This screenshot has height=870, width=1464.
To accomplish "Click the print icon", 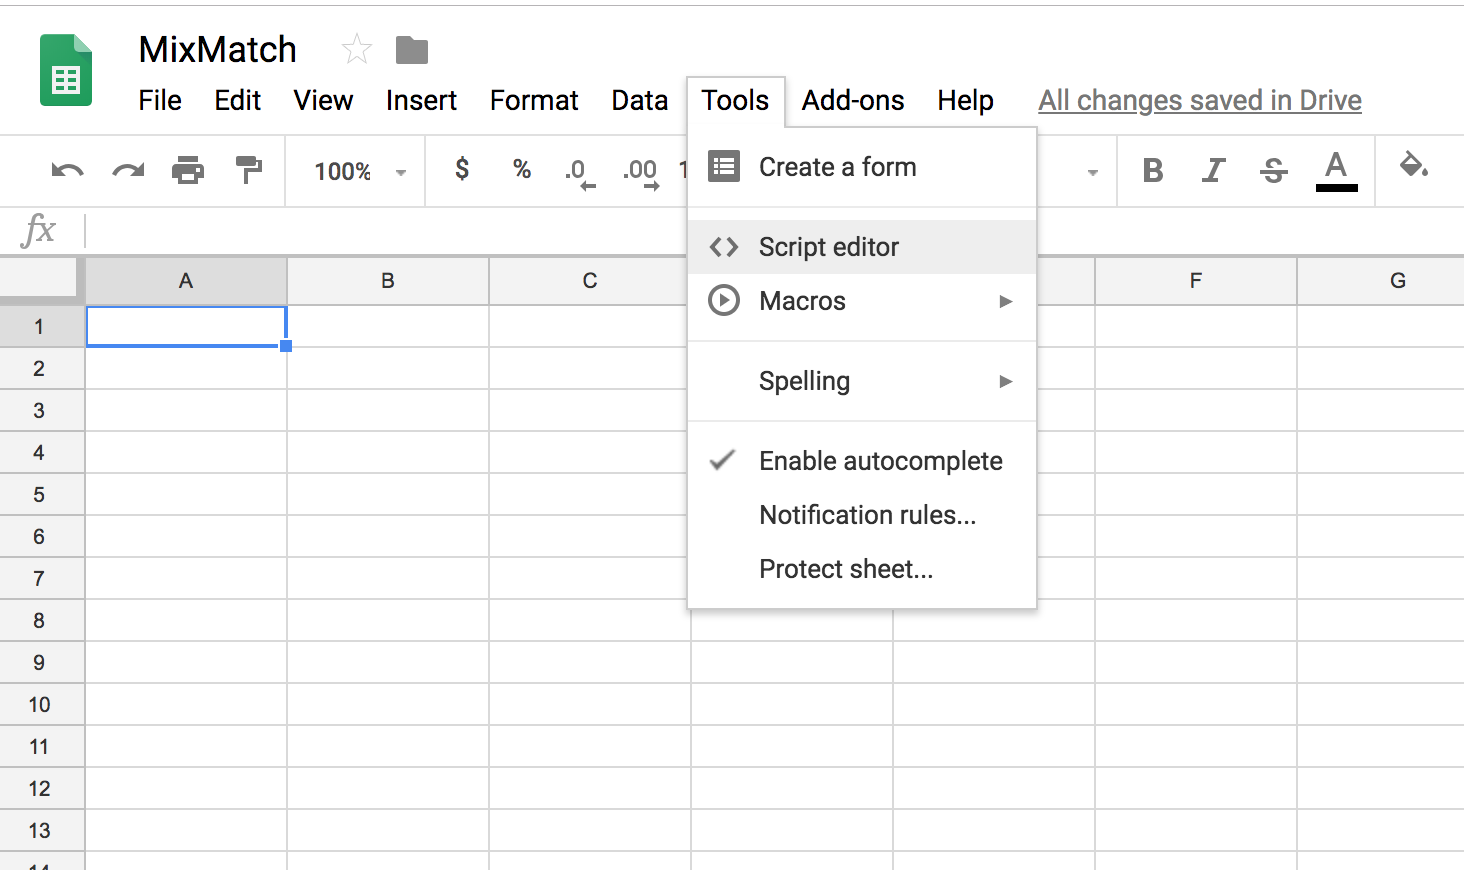I will click(188, 171).
